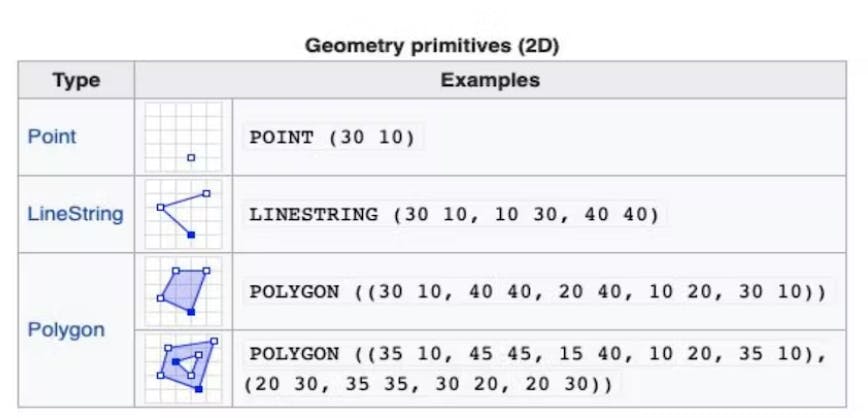The height and width of the screenshot is (418, 868).
Task: Click the hollow top-right vertex of LineString diagram
Action: pyautogui.click(x=207, y=193)
